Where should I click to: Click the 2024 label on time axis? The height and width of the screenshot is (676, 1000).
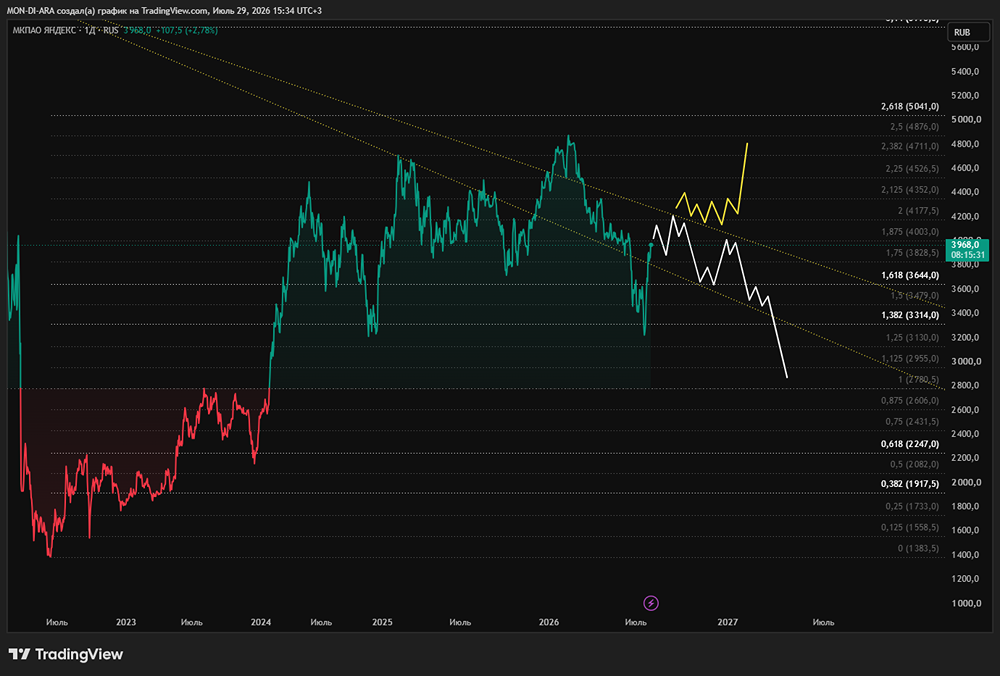(260, 622)
